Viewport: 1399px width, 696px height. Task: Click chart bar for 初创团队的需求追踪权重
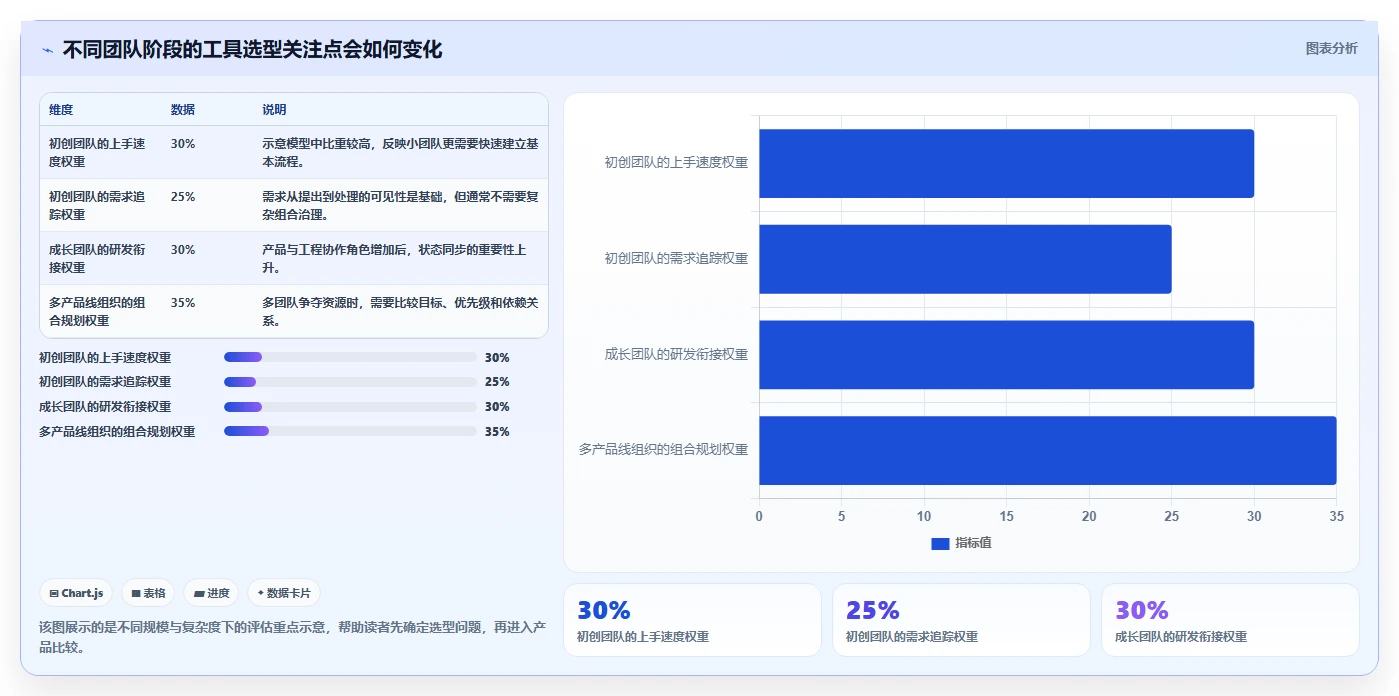pos(965,259)
